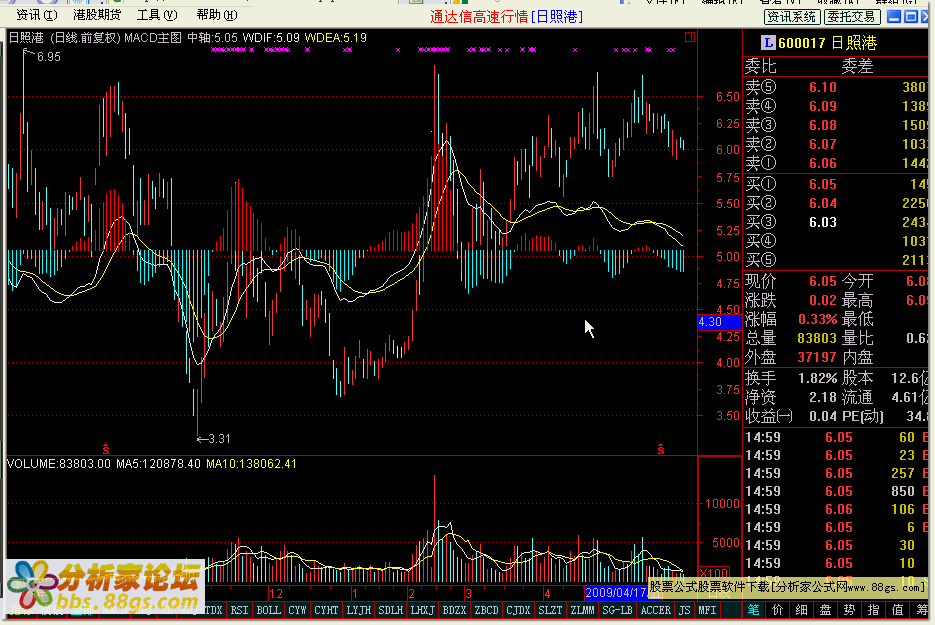
Task: Open the 港股期货 menu
Action: [x=97, y=15]
